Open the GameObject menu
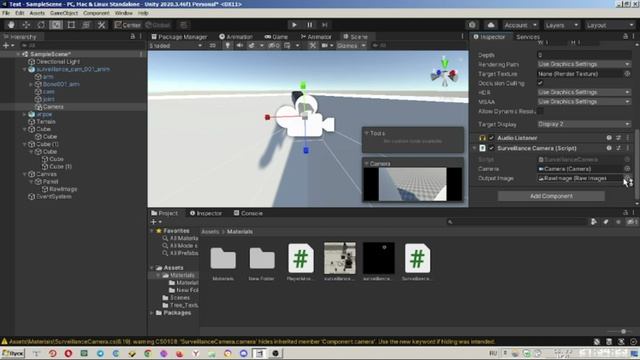This screenshot has height=360, width=640. point(64,13)
